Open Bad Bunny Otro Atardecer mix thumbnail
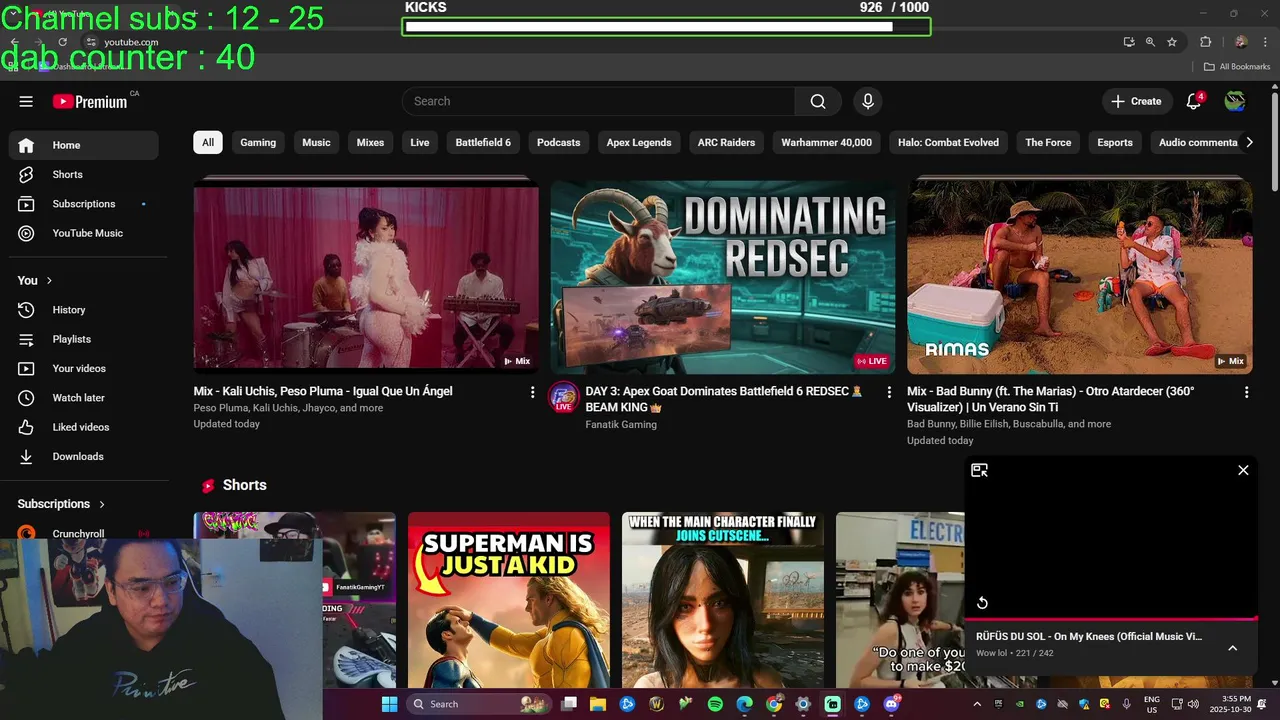 click(1080, 277)
